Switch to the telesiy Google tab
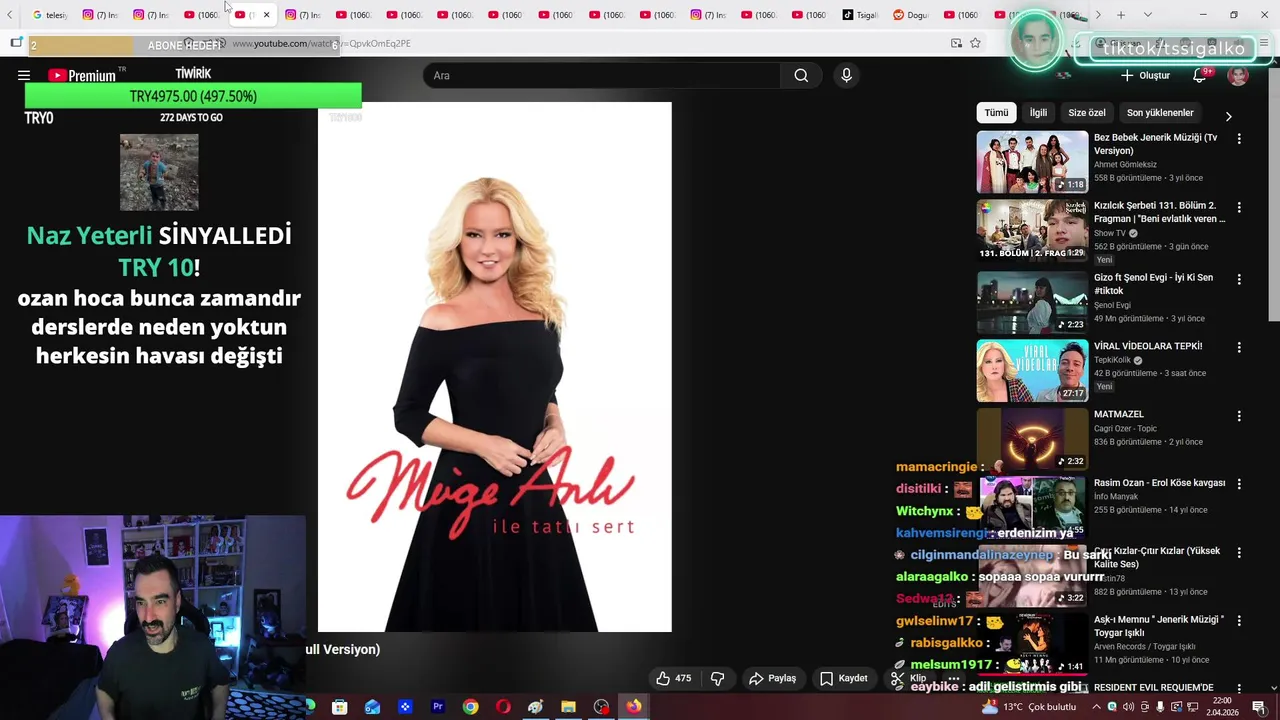Viewport: 1280px width, 720px height. pos(49,15)
